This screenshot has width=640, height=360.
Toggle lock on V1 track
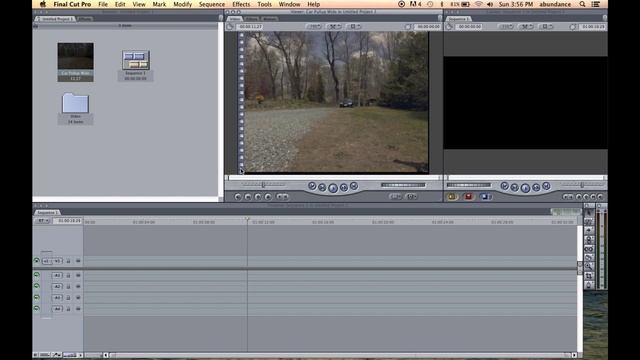tap(69, 261)
